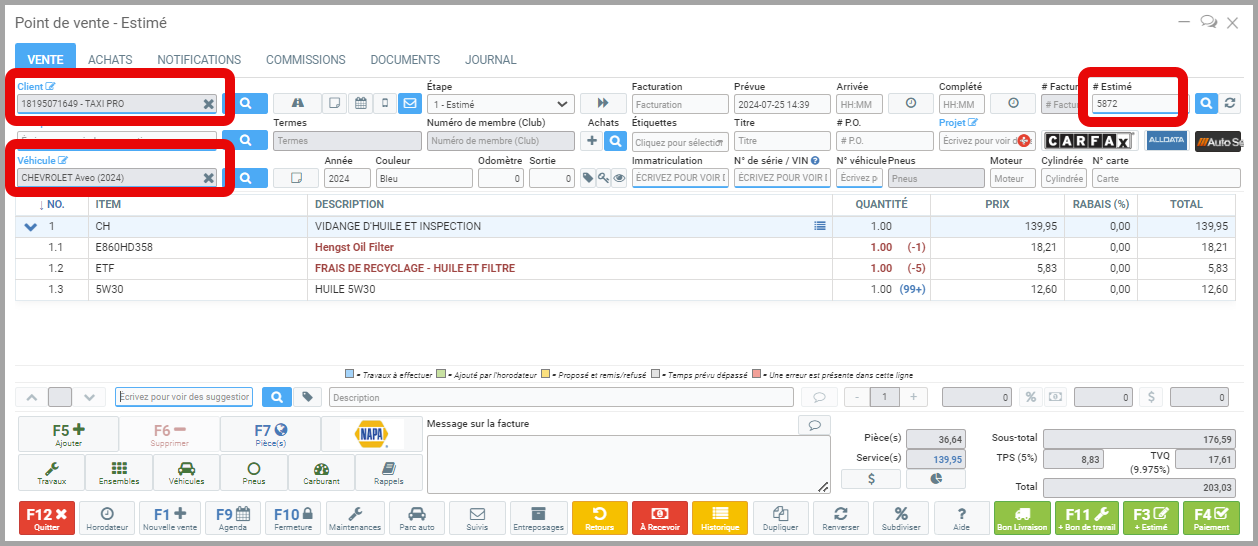The image size is (1258, 546).
Task: Open the Carburant gauge tool
Action: point(321,472)
